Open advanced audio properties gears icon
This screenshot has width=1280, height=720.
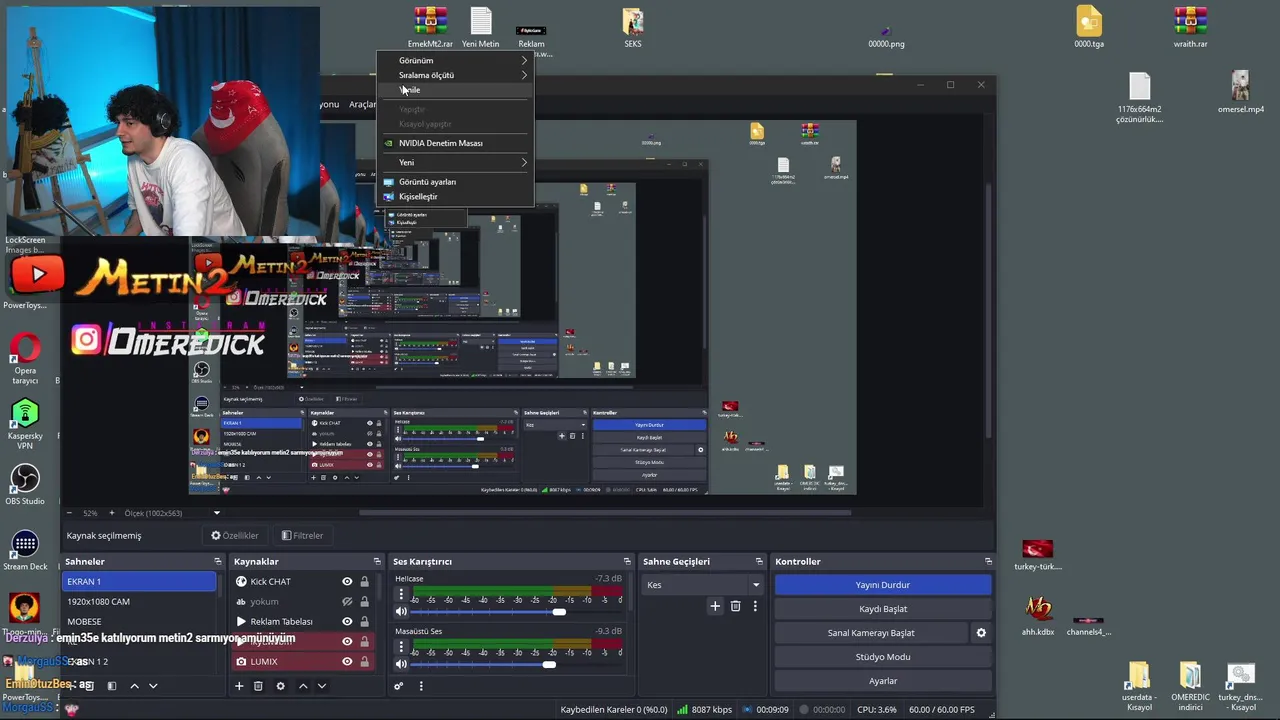[399, 686]
